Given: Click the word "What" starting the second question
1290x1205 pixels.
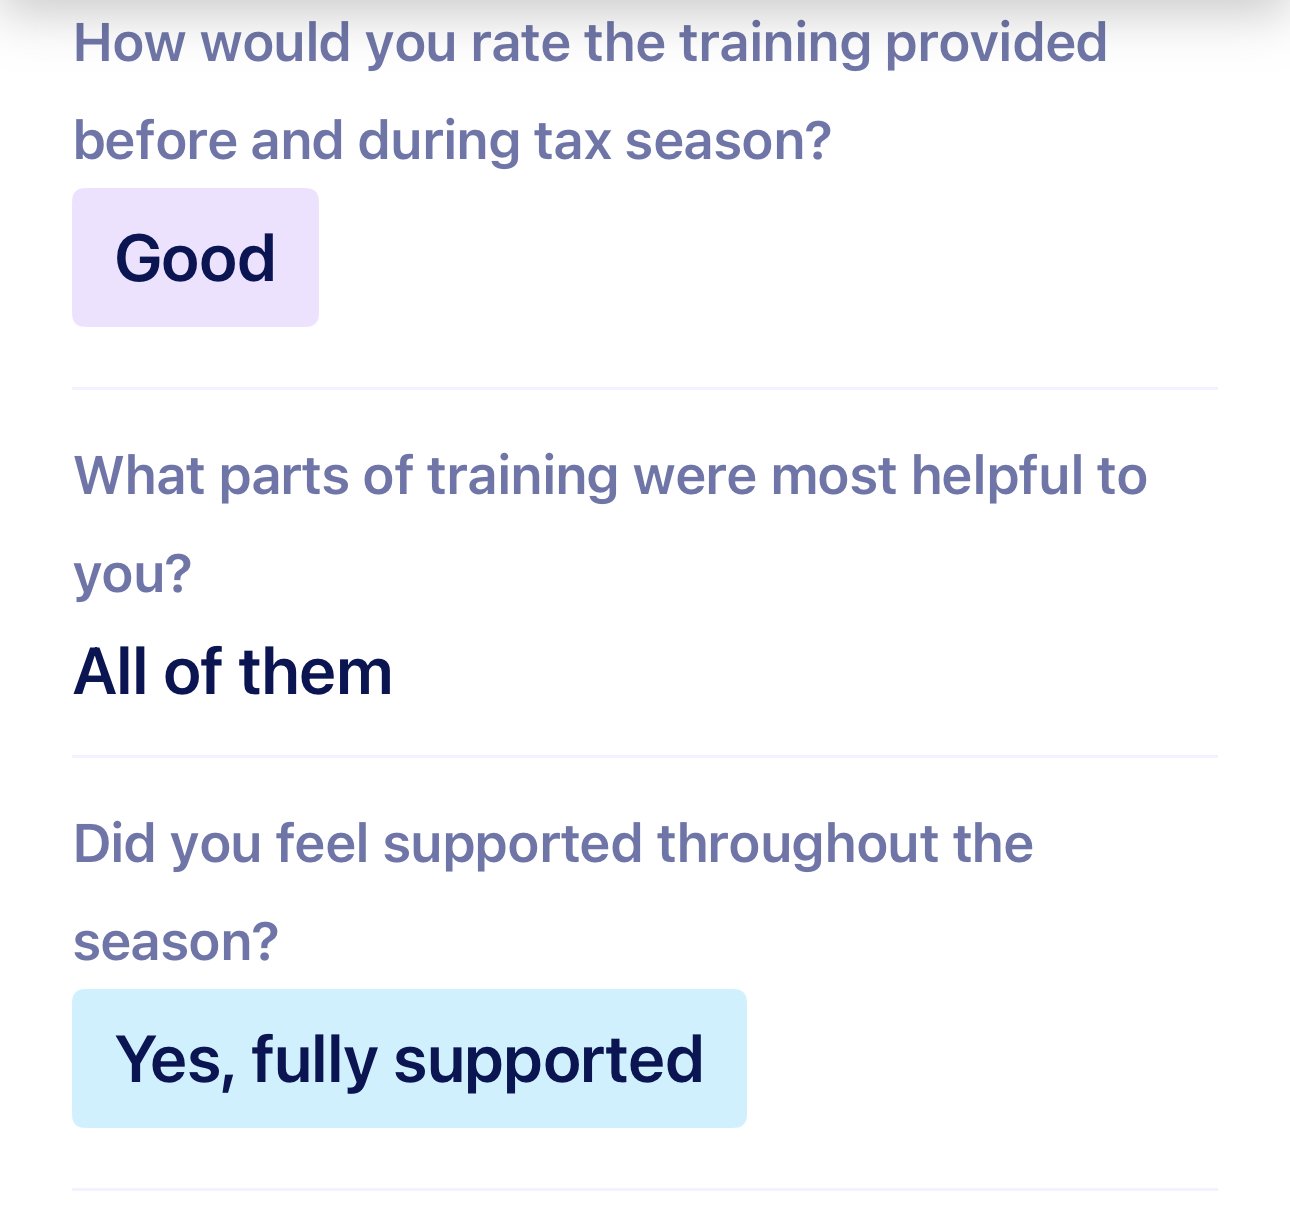Looking at the screenshot, I should click(139, 475).
